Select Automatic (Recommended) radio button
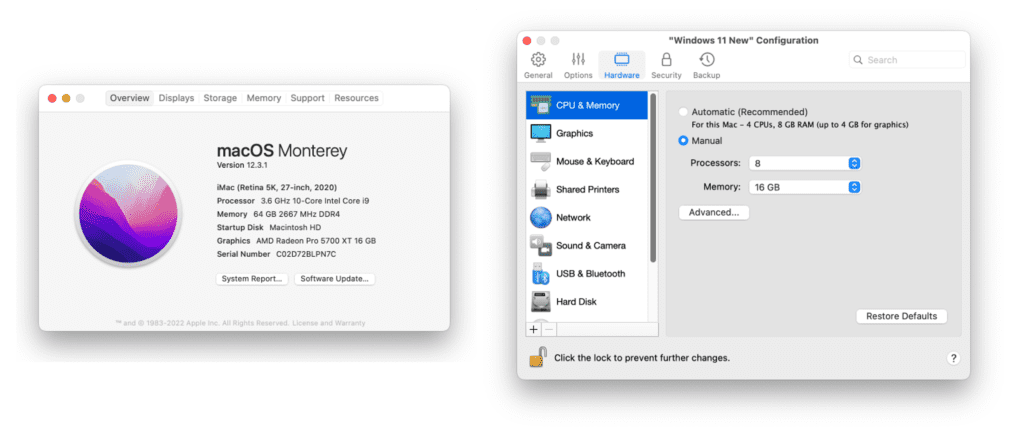 [684, 112]
